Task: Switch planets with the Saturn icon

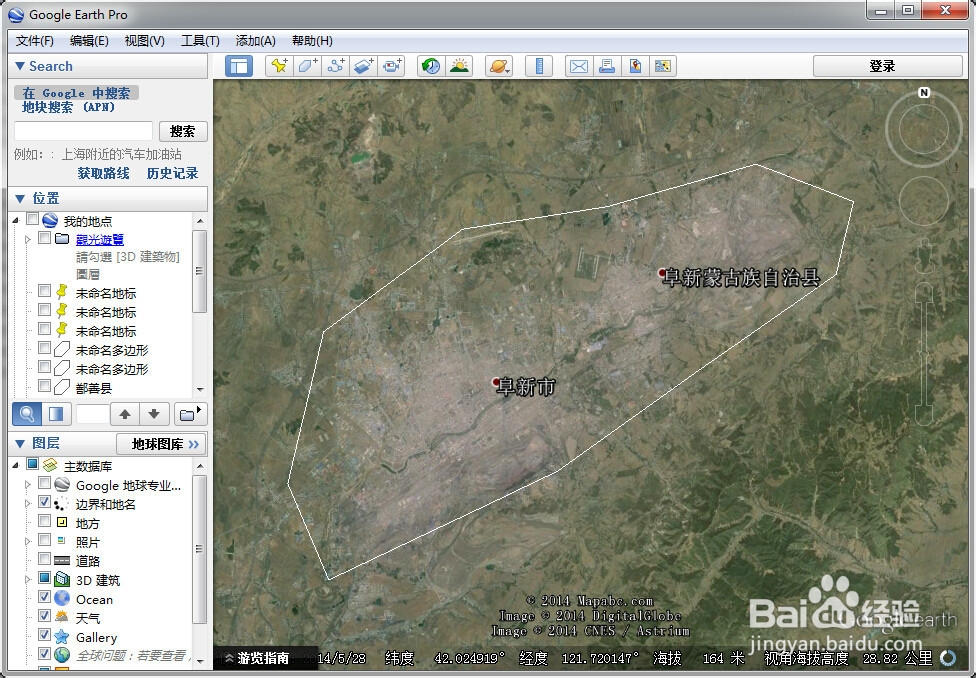Action: [499, 66]
